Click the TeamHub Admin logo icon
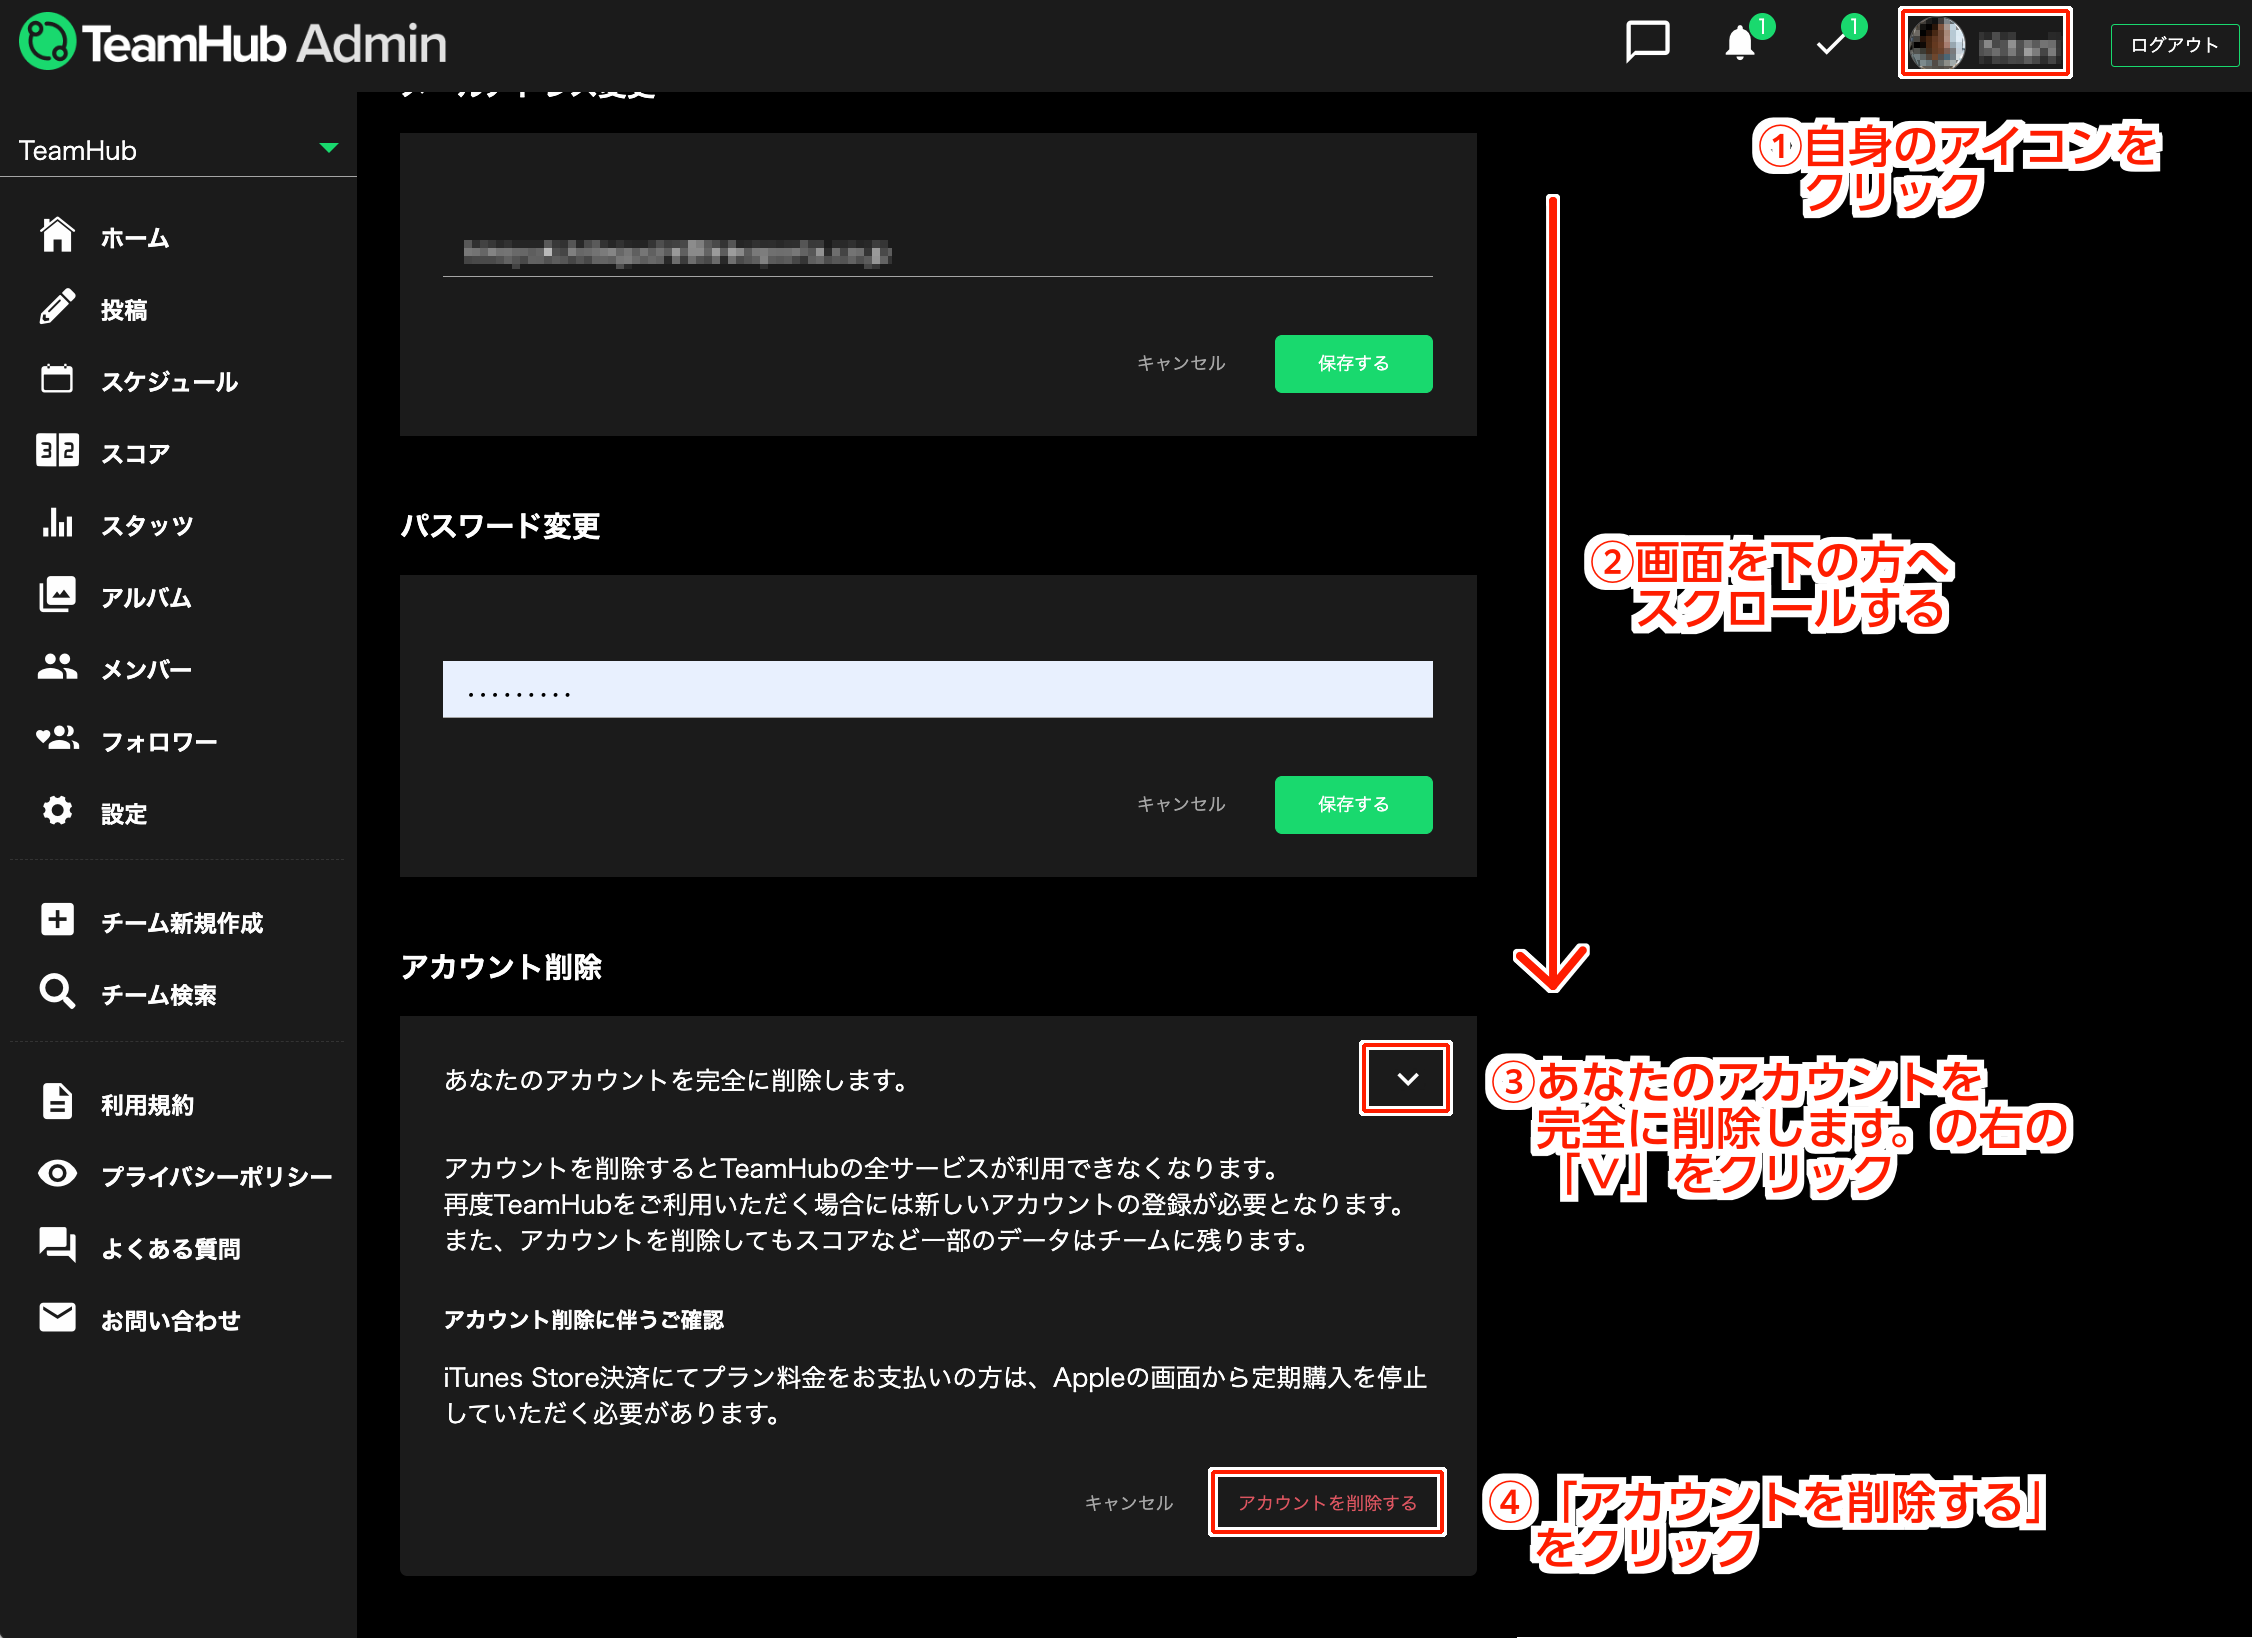The width and height of the screenshot is (2252, 1638). coord(46,43)
